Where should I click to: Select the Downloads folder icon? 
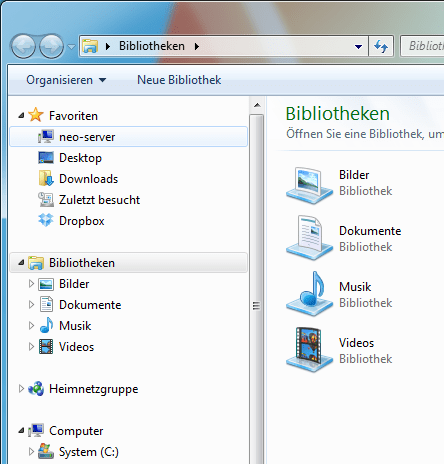[x=46, y=179]
